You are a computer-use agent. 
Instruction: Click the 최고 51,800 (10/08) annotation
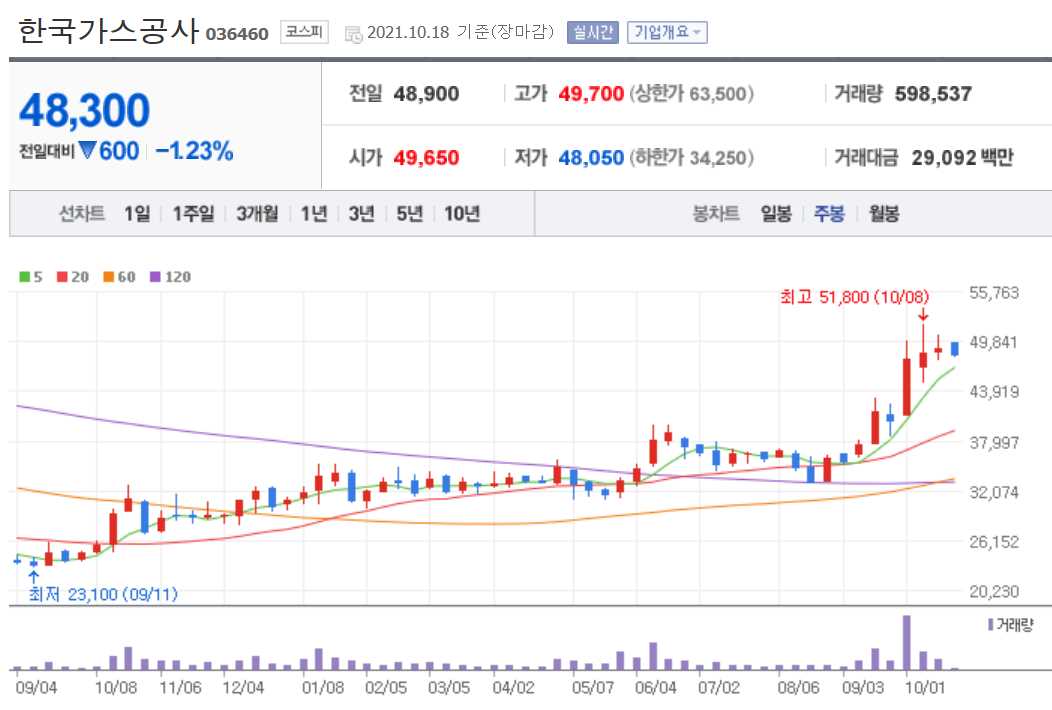[854, 297]
